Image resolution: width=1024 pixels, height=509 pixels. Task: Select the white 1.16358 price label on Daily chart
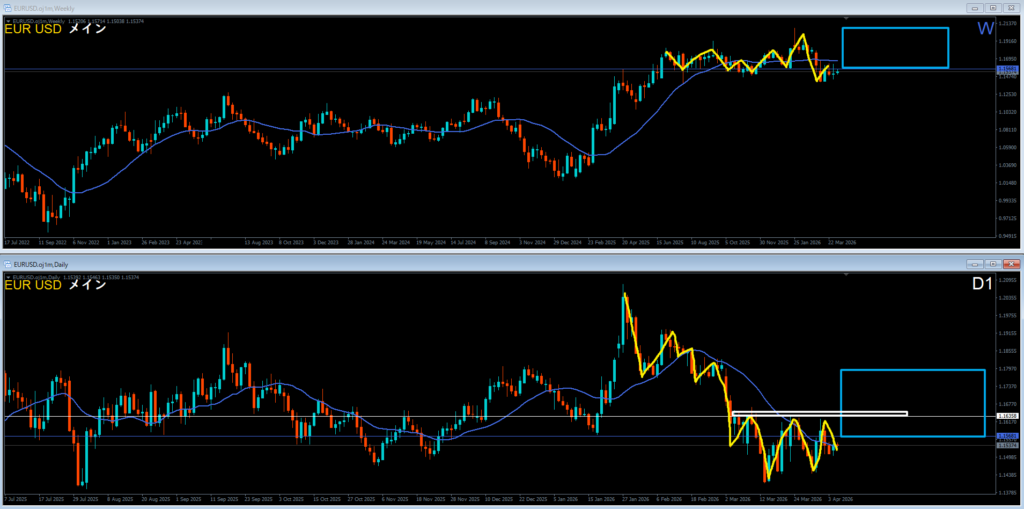pos(1006,416)
